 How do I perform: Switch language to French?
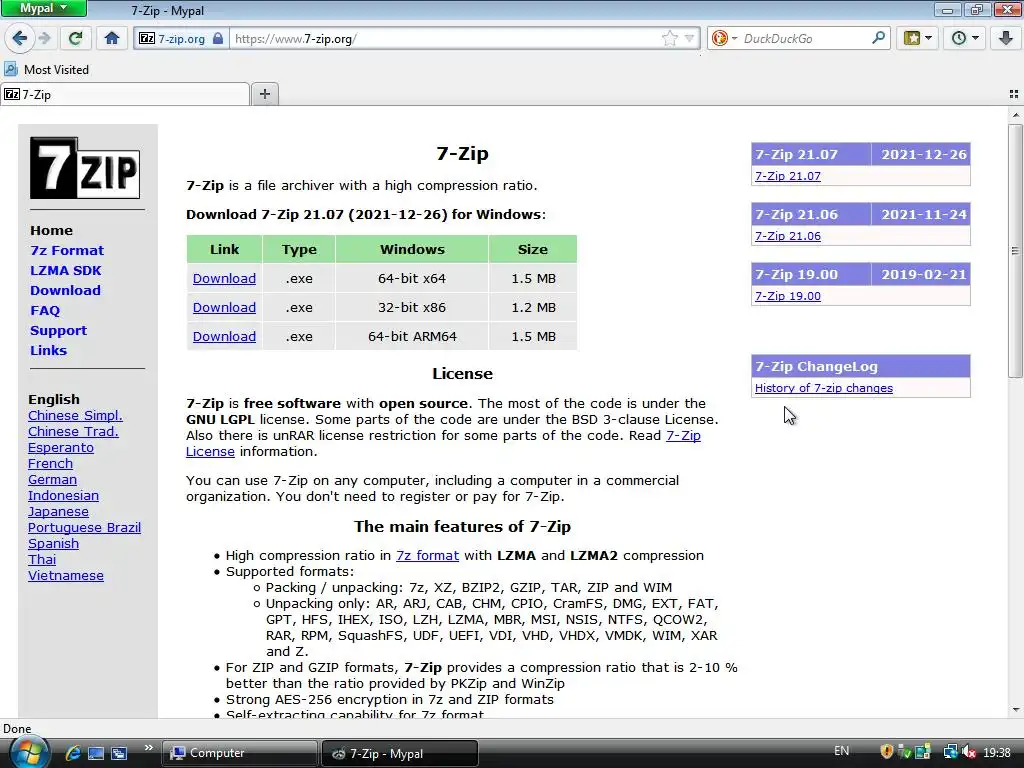(x=50, y=464)
